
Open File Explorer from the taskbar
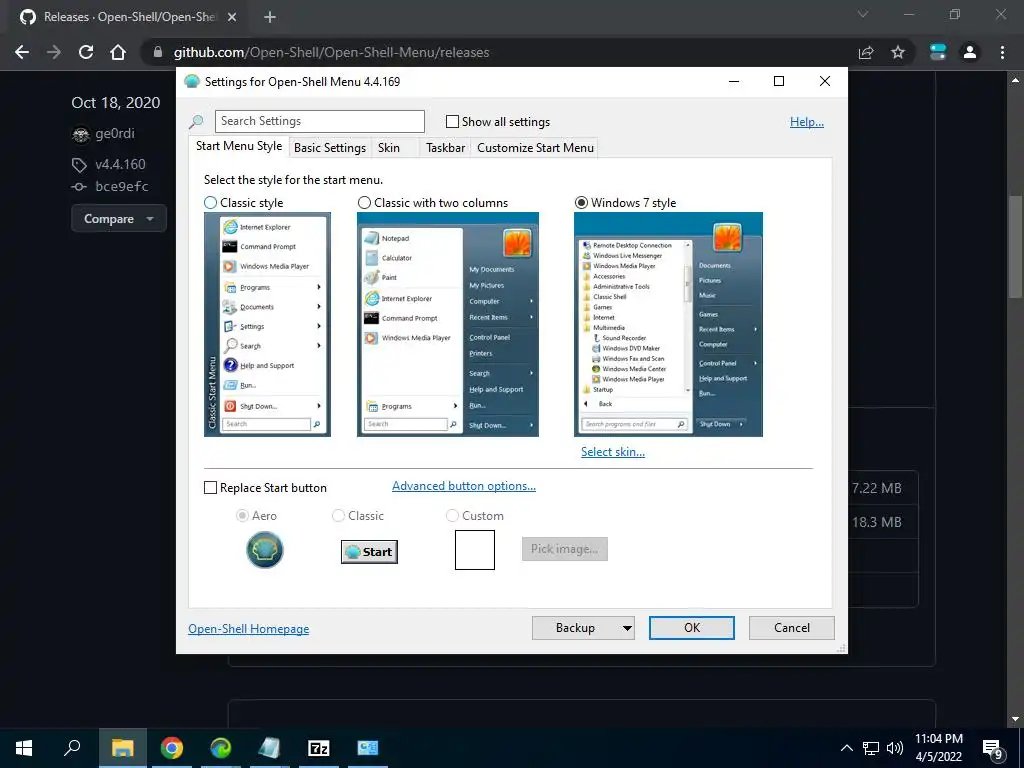point(122,748)
